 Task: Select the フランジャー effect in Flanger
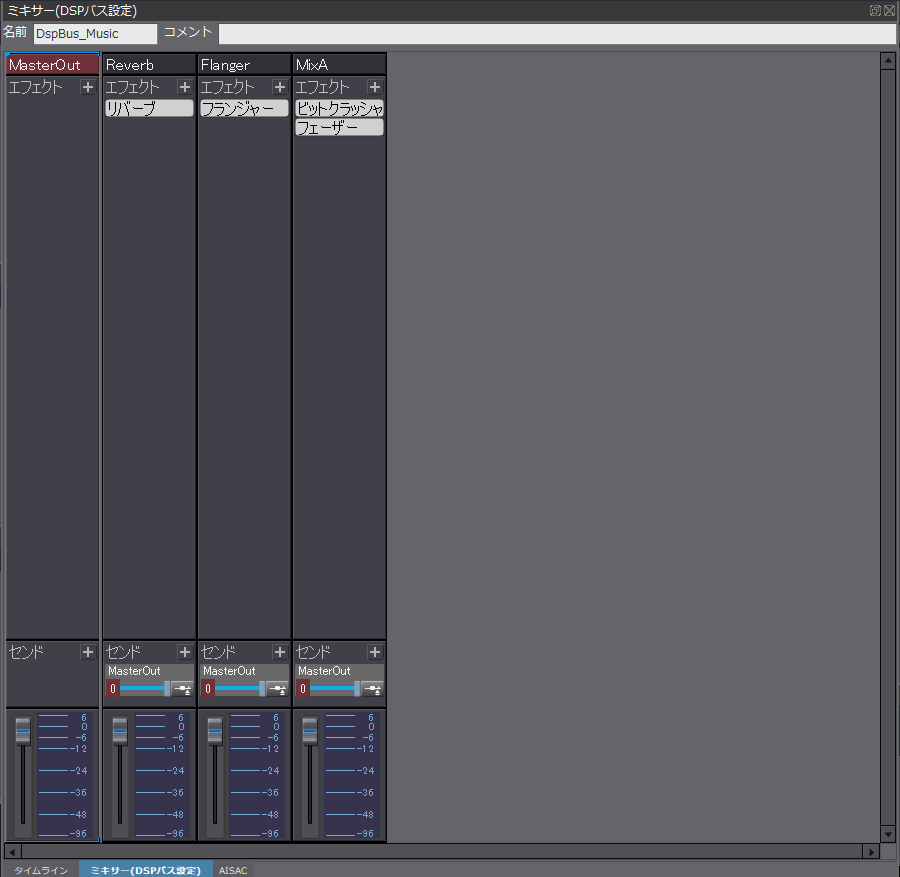tap(244, 108)
